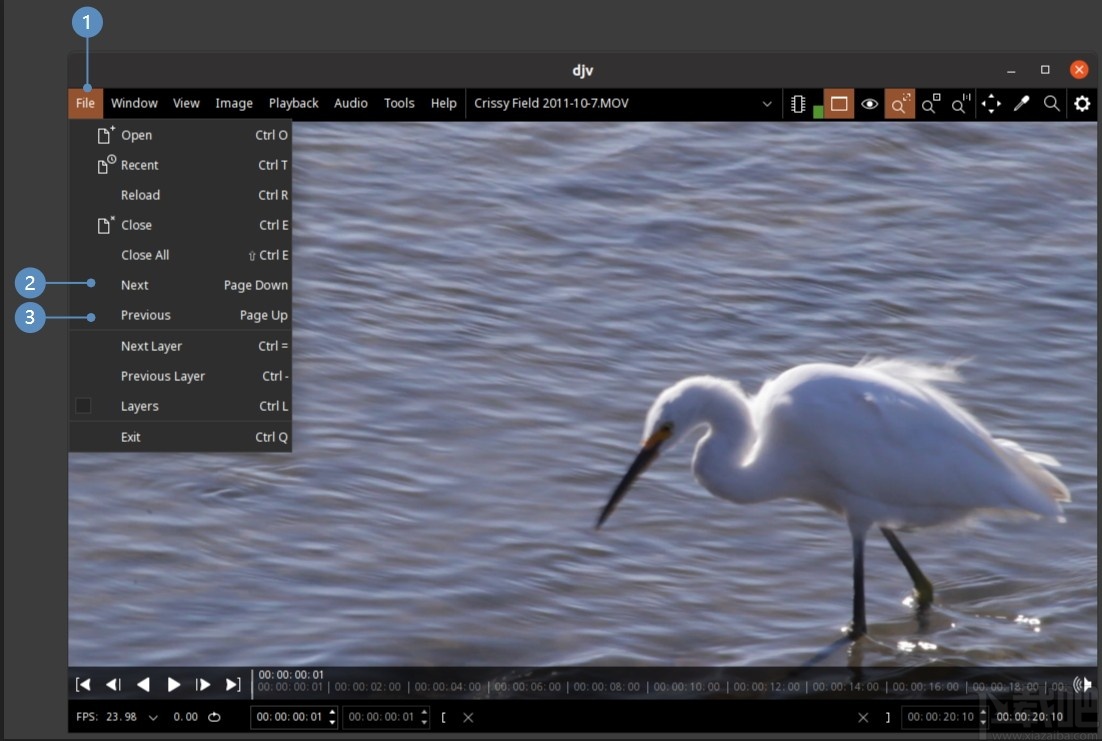The height and width of the screenshot is (741, 1102).
Task: Click Exit in the File menu
Action: pos(131,437)
